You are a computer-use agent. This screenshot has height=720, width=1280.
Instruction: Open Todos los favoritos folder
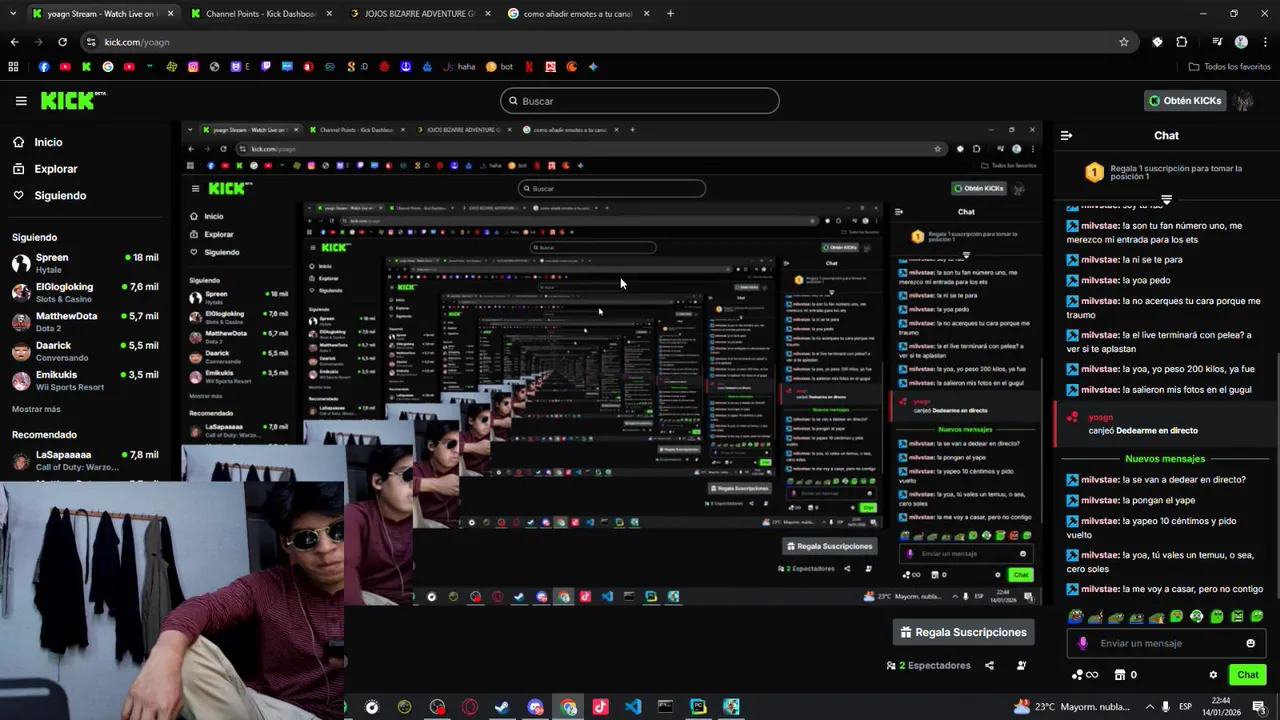point(1229,67)
